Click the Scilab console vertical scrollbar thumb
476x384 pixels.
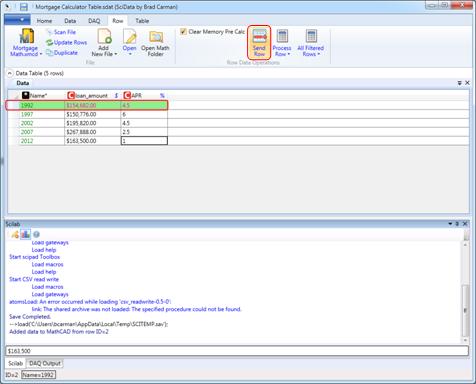(466, 310)
